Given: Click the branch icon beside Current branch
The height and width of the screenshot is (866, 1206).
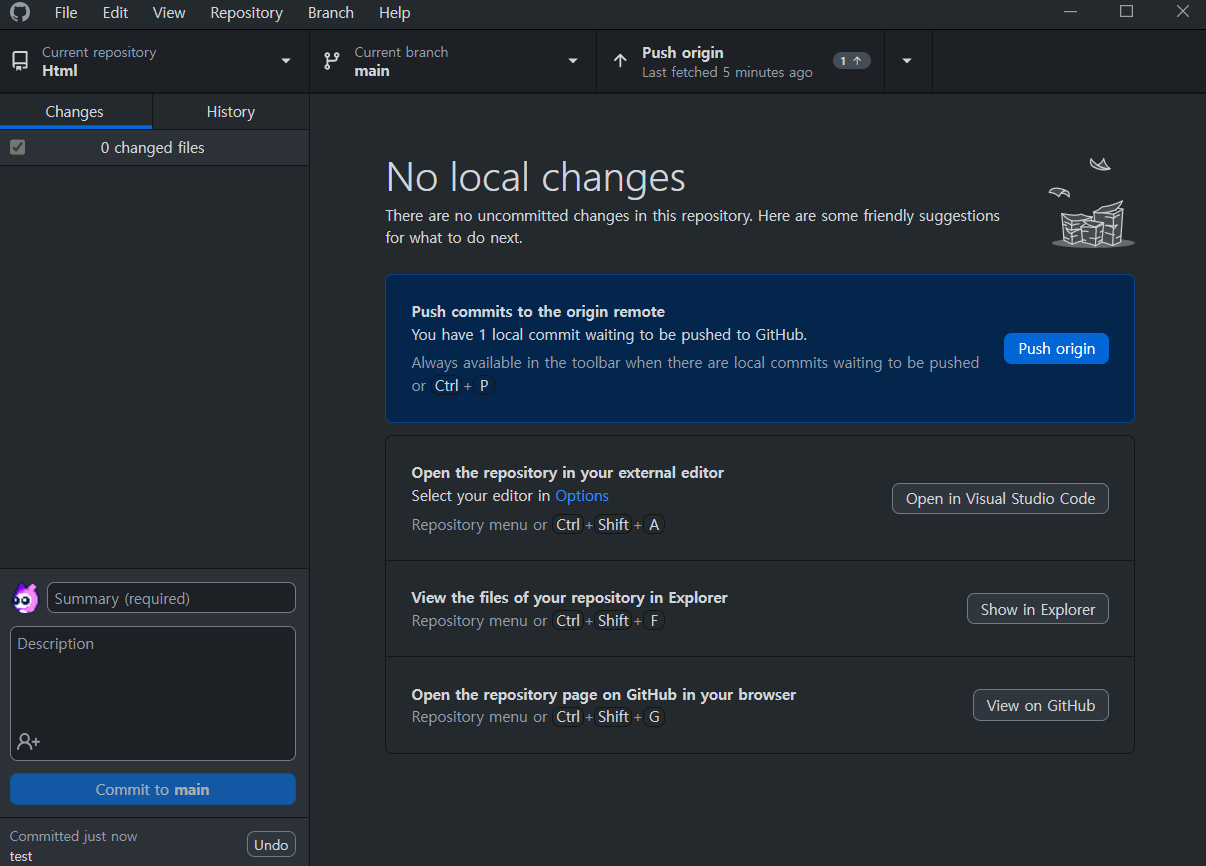Looking at the screenshot, I should pyautogui.click(x=331, y=61).
